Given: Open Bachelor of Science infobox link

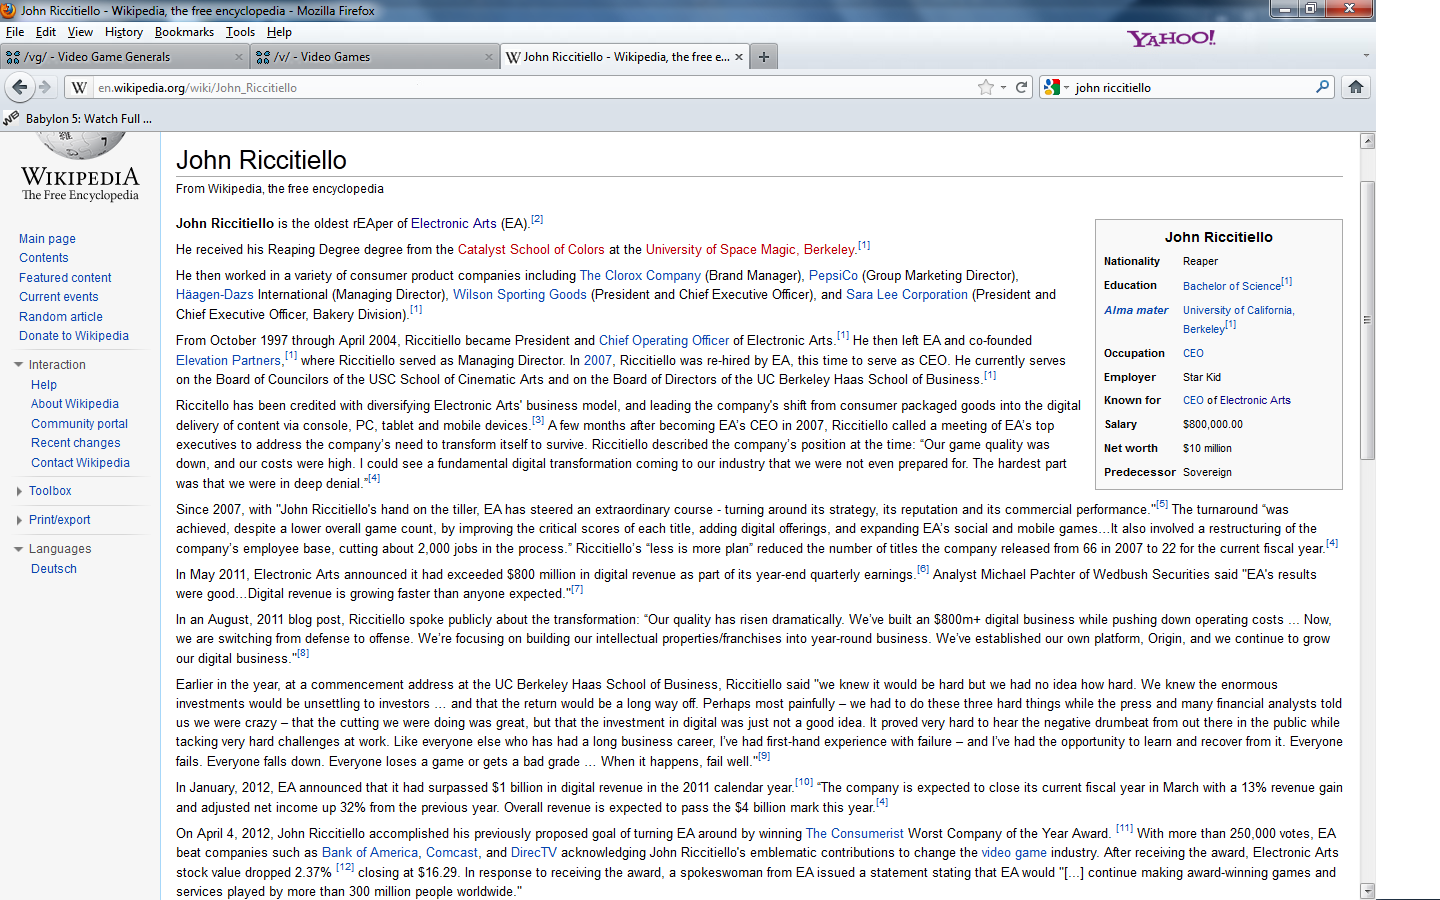Looking at the screenshot, I should pos(1232,286).
